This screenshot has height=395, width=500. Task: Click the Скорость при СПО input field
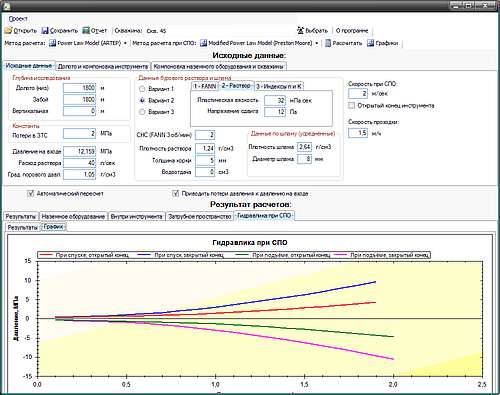[358, 94]
